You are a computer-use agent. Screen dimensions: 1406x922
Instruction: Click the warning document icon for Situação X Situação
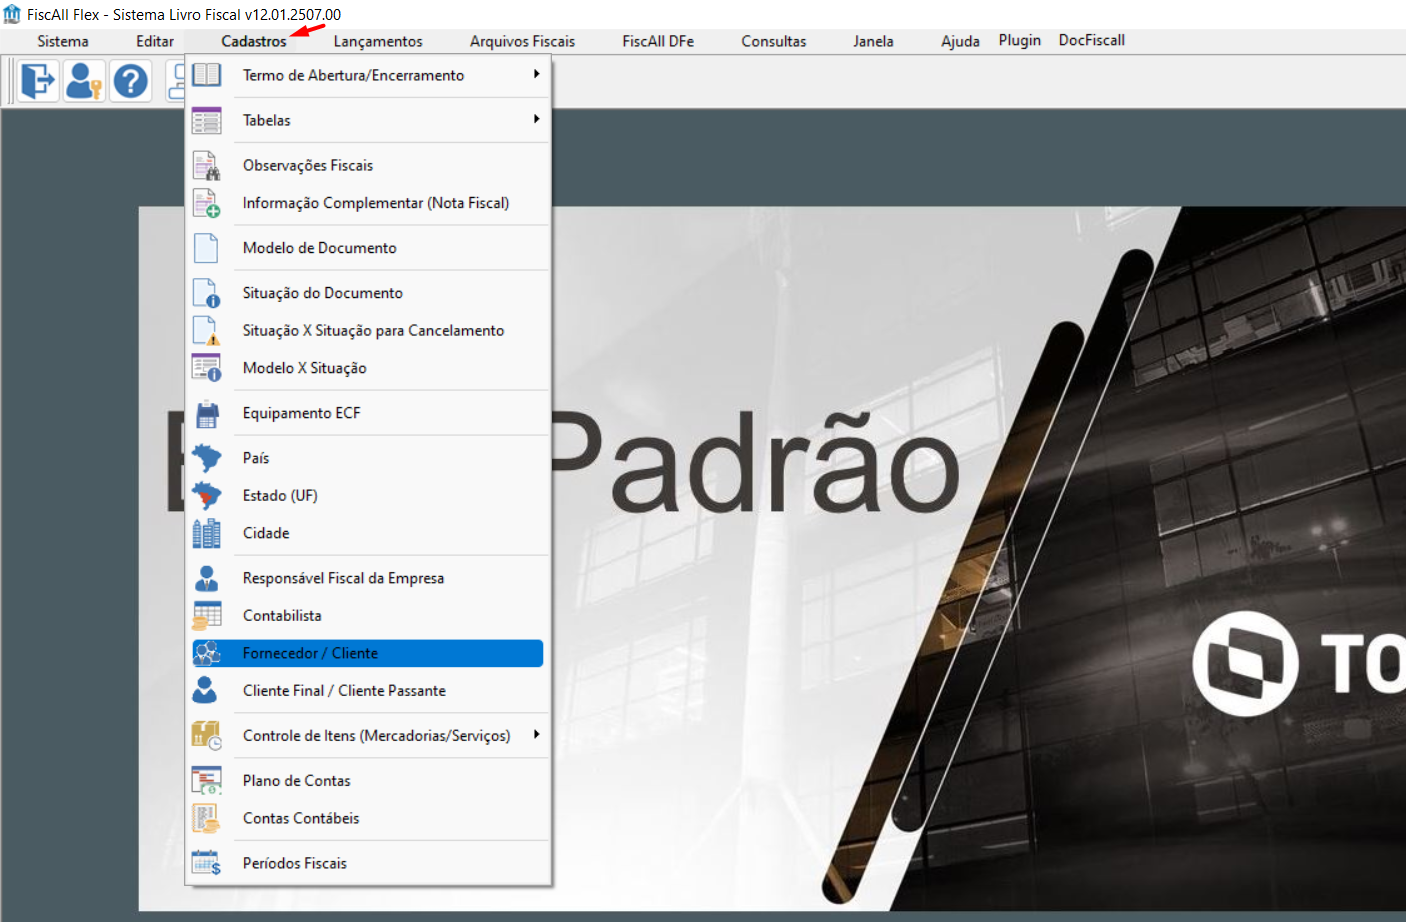pyautogui.click(x=207, y=331)
